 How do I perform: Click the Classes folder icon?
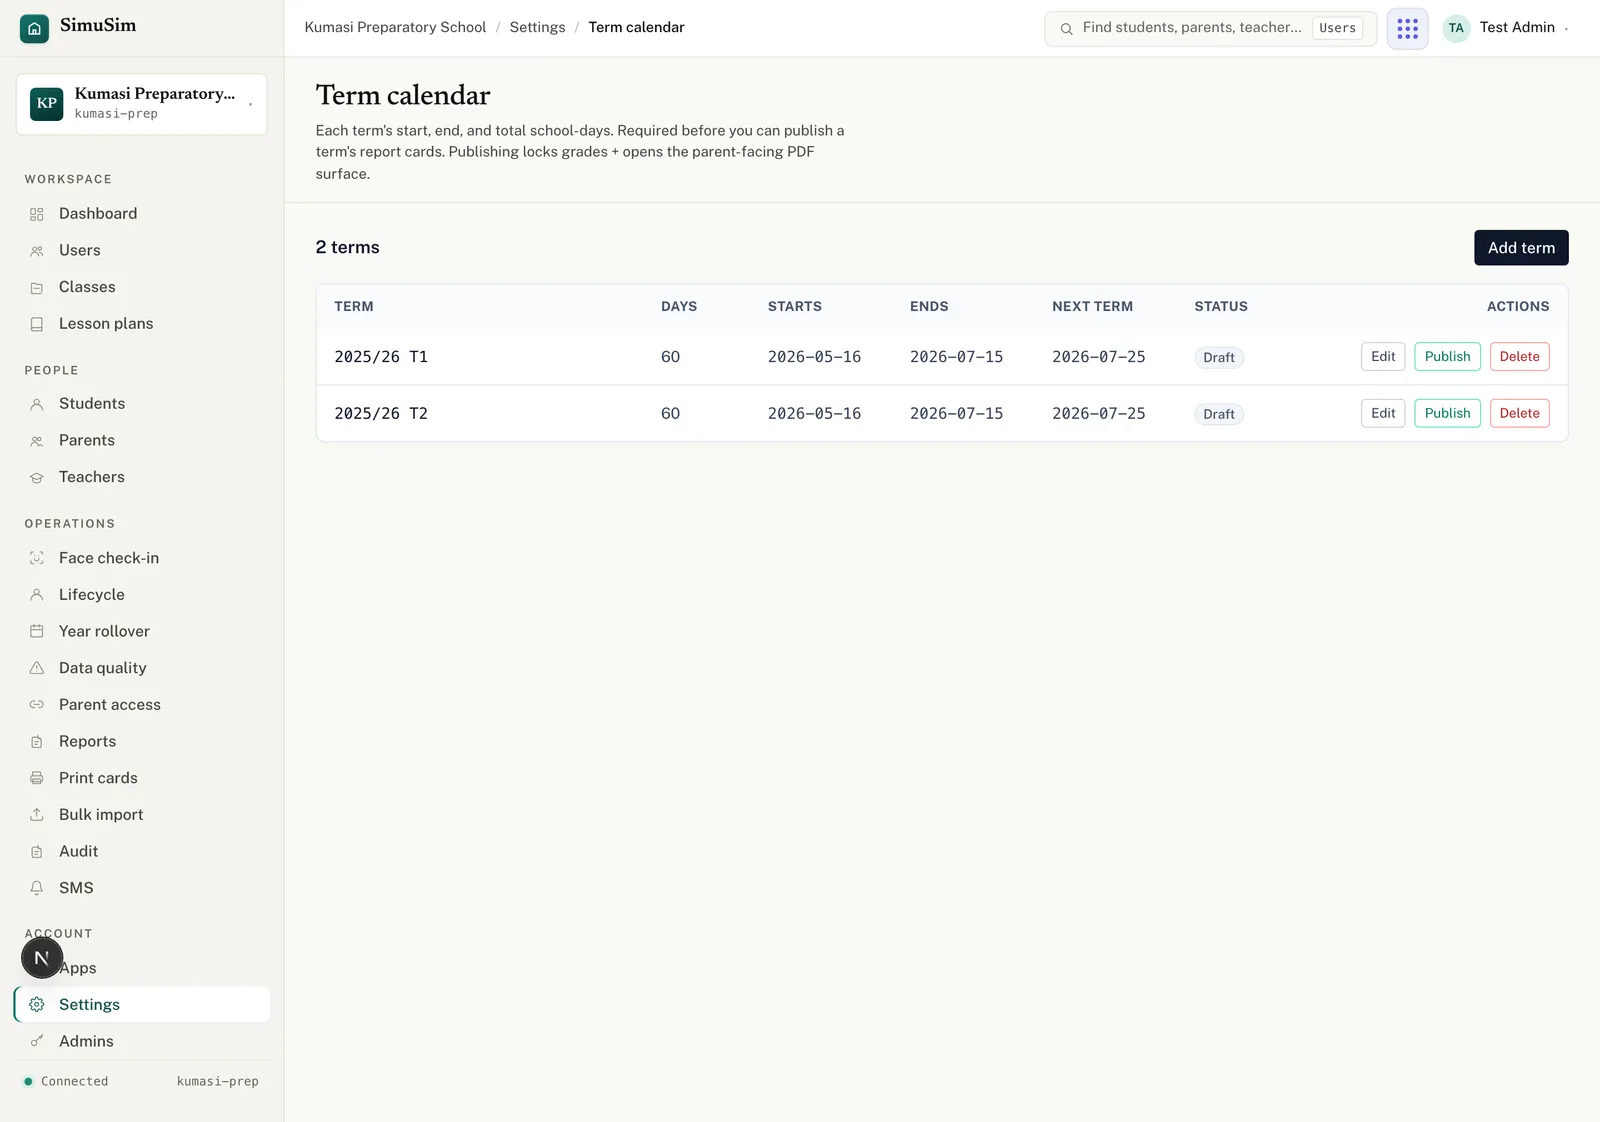pos(37,288)
